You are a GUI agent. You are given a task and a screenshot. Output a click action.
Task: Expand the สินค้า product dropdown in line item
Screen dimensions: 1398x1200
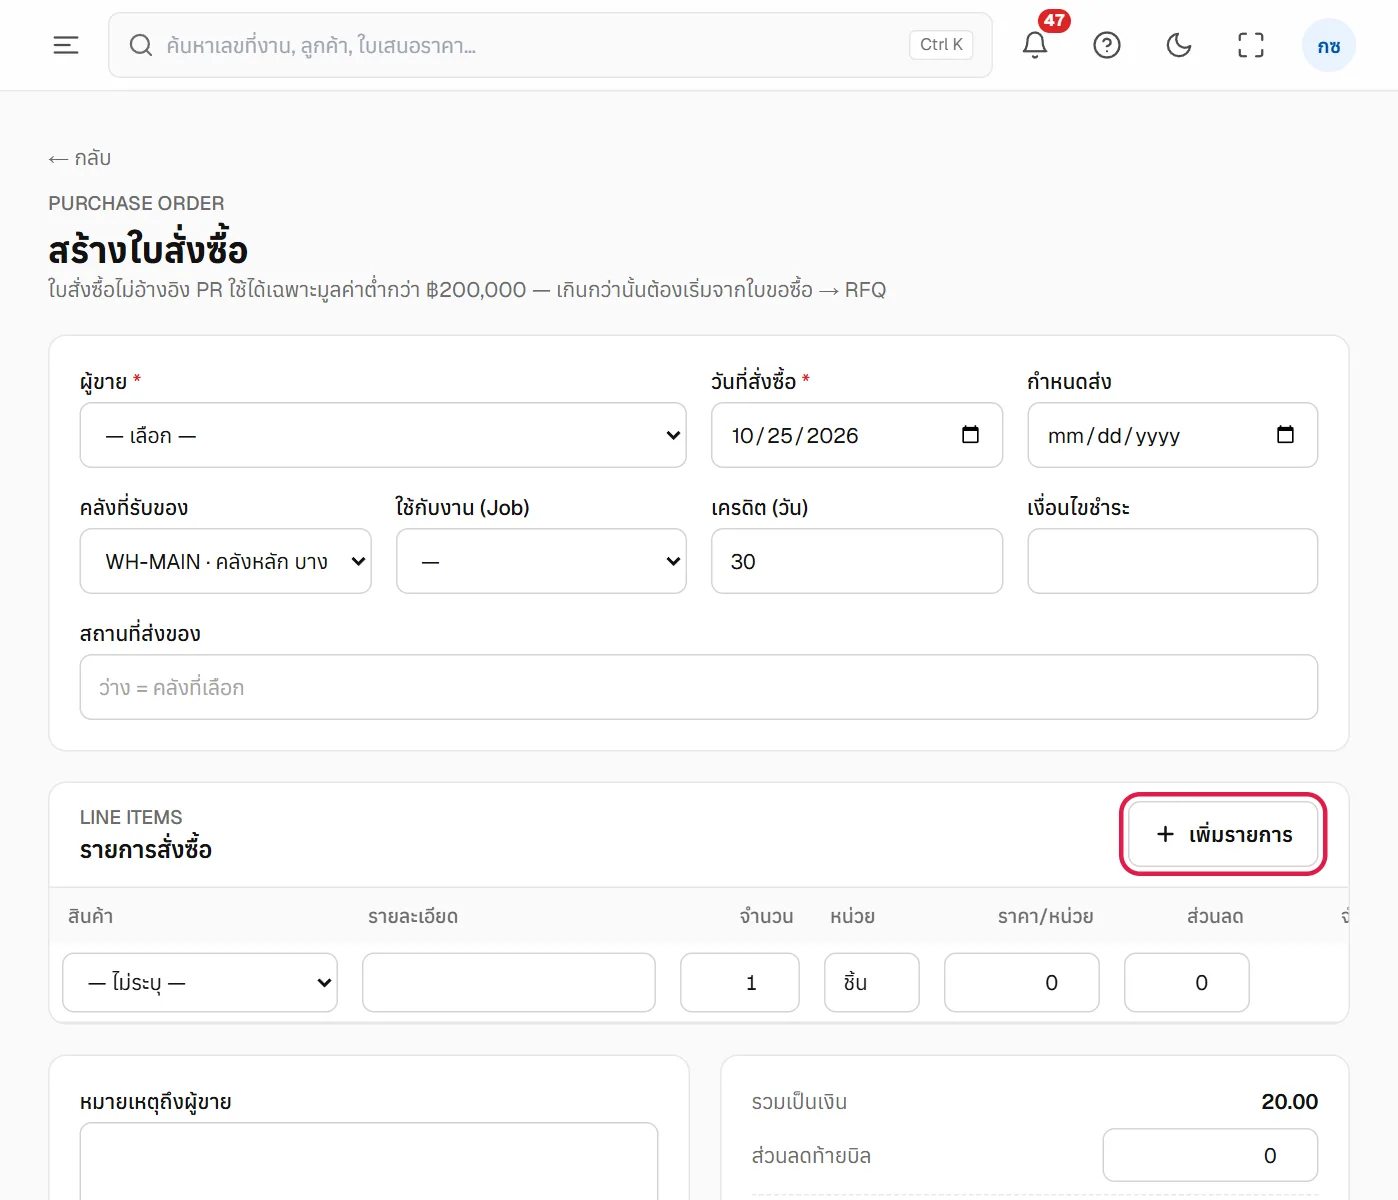pyautogui.click(x=200, y=983)
